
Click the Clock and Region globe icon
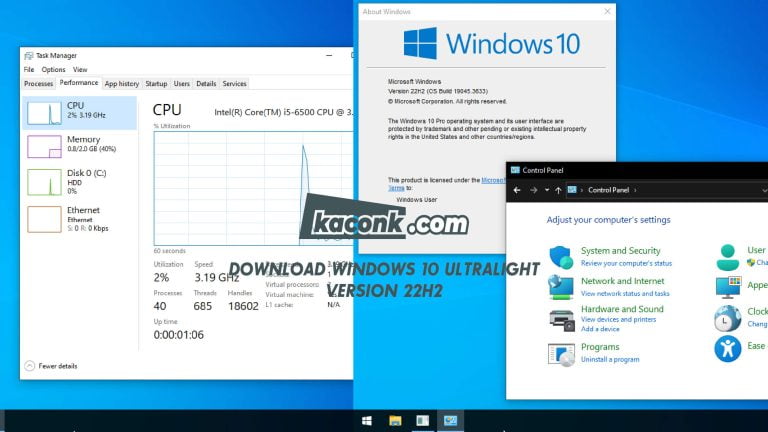pos(727,318)
